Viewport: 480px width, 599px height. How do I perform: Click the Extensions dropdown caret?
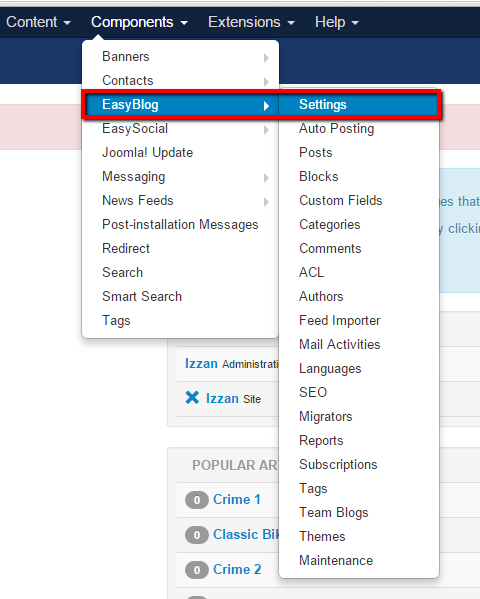tap(291, 23)
